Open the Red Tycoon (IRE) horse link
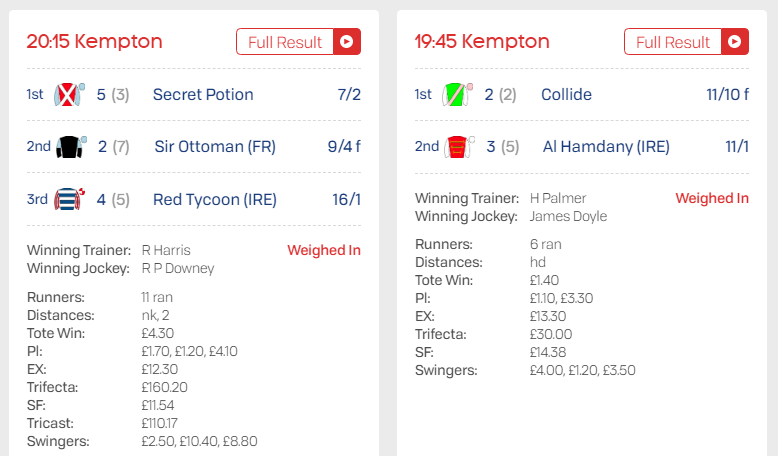The image size is (778, 456). pos(215,199)
